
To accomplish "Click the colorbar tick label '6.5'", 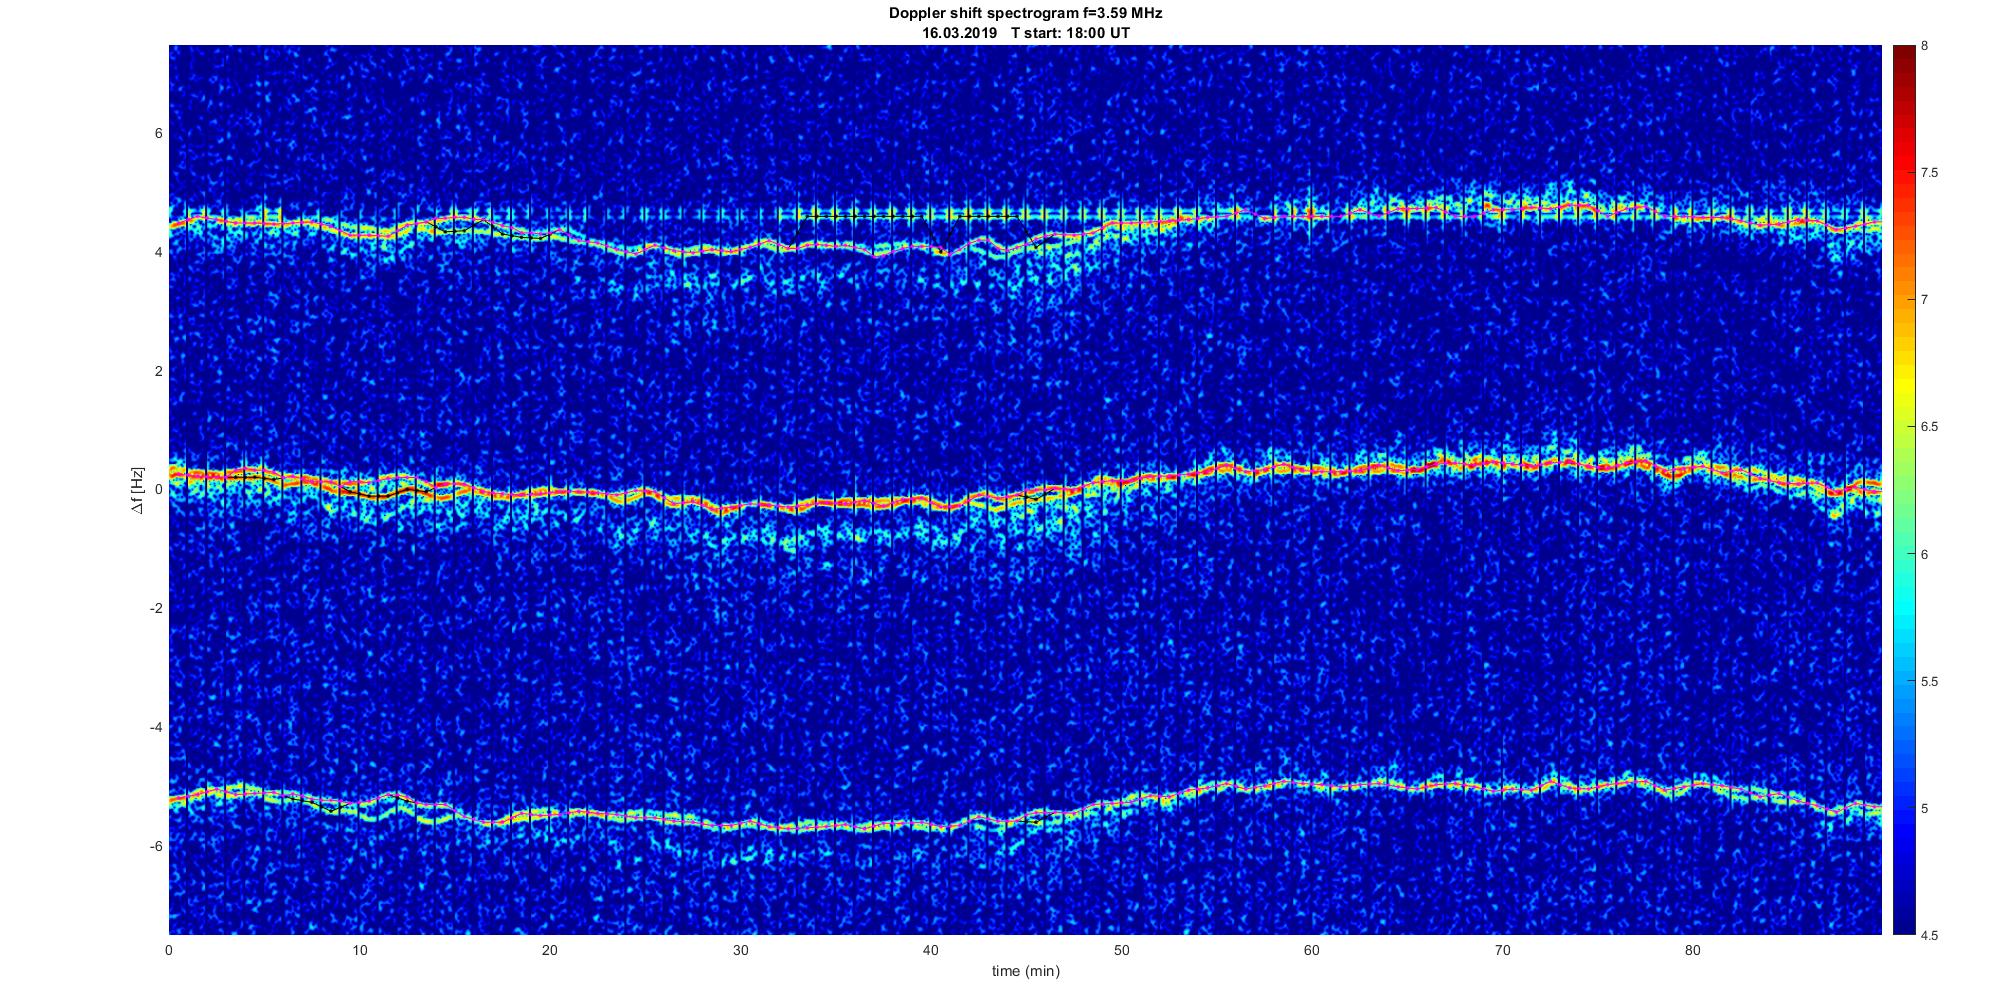I will click(x=1930, y=427).
